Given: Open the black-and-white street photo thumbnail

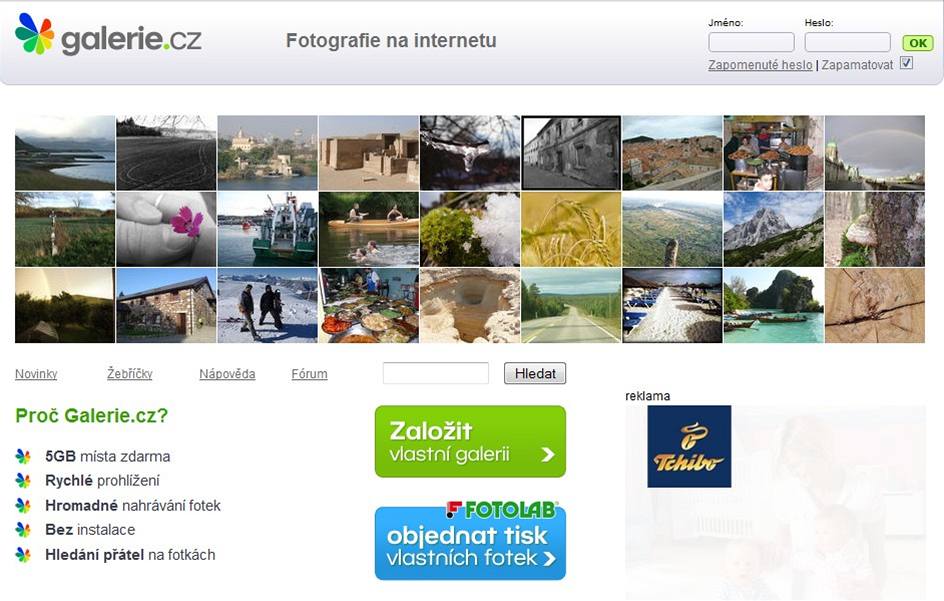Looking at the screenshot, I should [571, 153].
